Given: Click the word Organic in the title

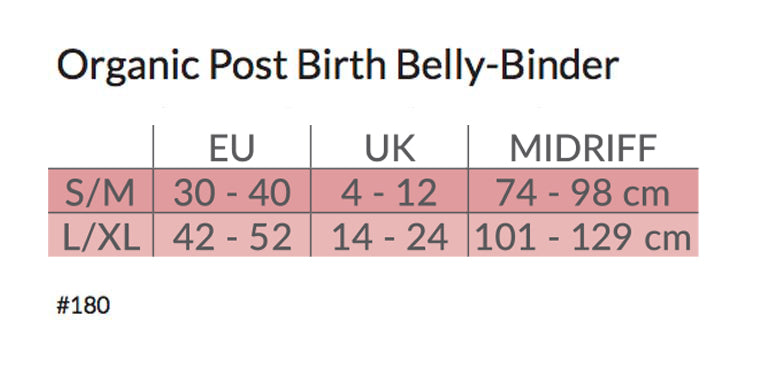Looking at the screenshot, I should click(128, 67).
